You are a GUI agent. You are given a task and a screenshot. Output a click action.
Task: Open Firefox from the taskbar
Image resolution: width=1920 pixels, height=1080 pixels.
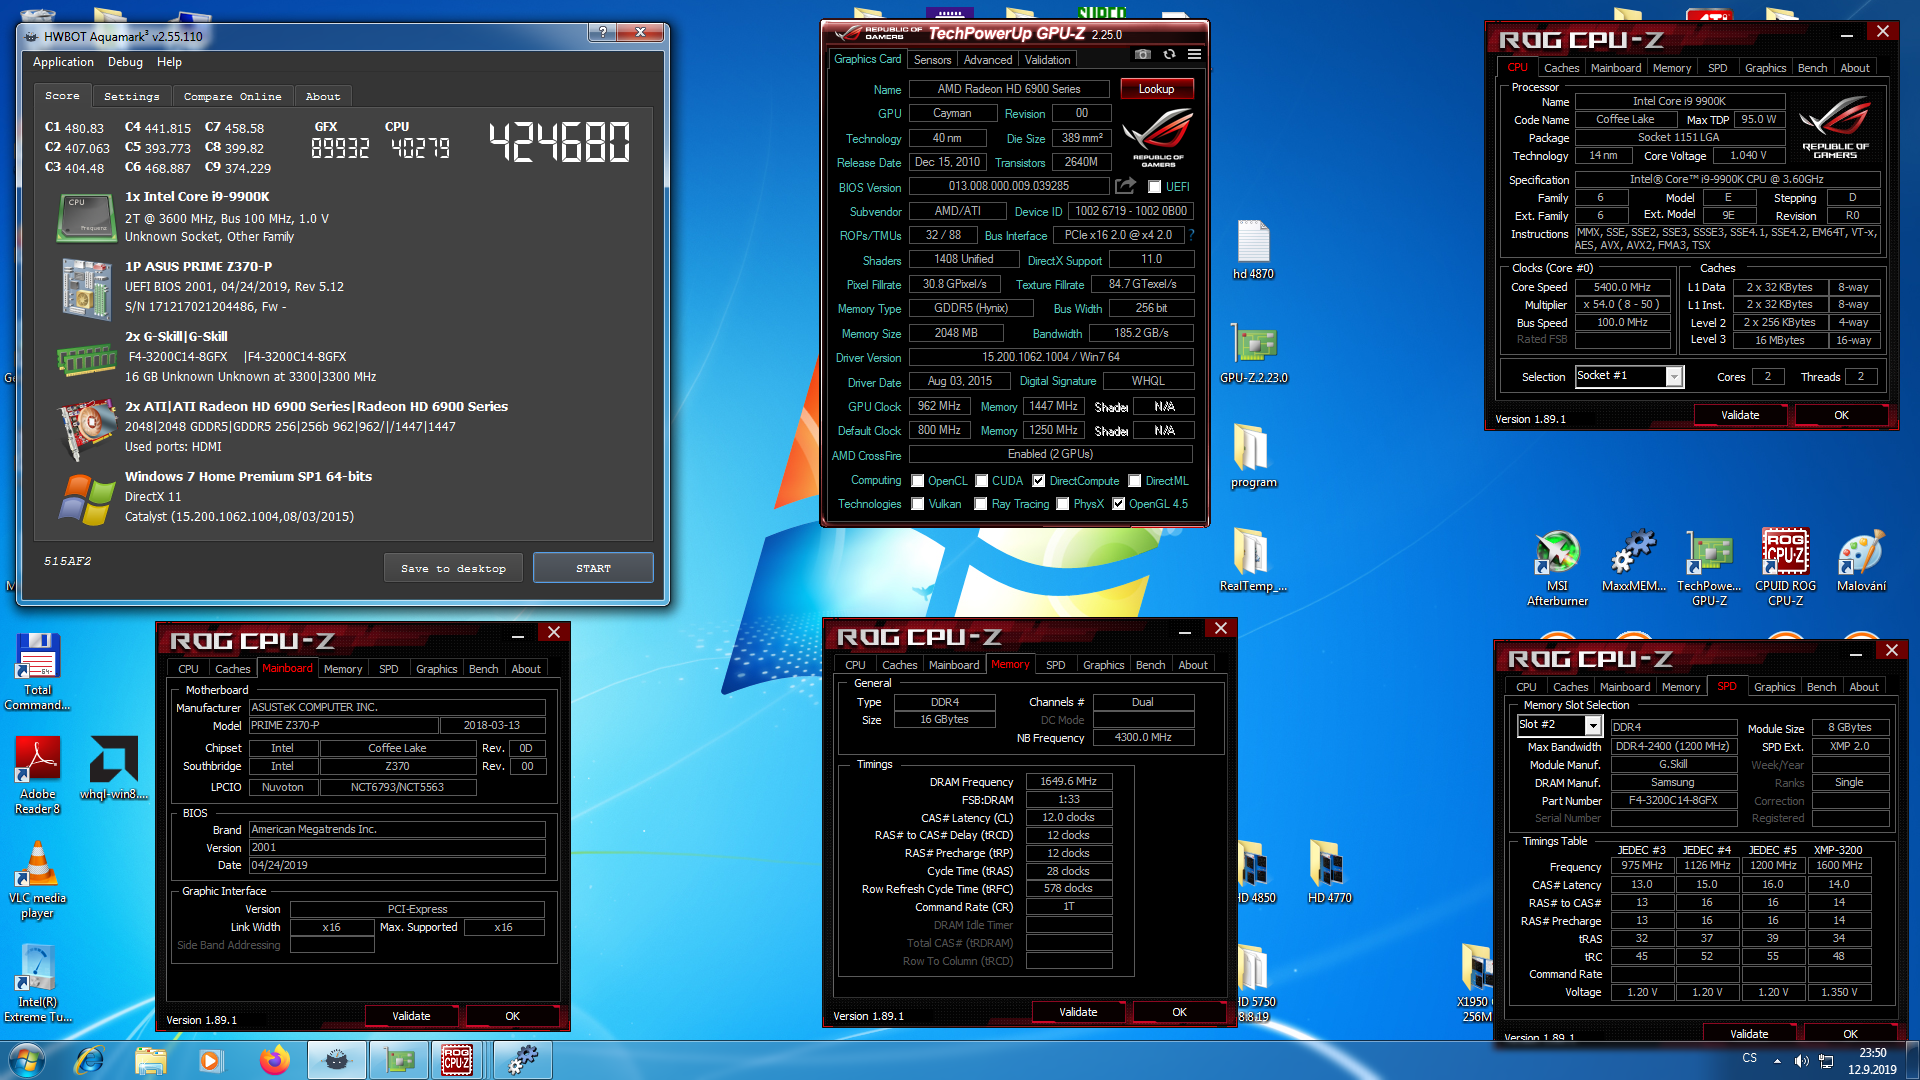274,1060
